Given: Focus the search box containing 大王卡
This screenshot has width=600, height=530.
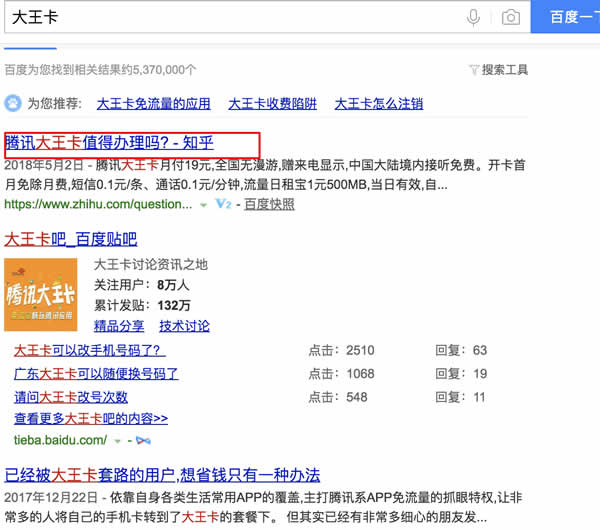Looking at the screenshot, I should [x=230, y=18].
